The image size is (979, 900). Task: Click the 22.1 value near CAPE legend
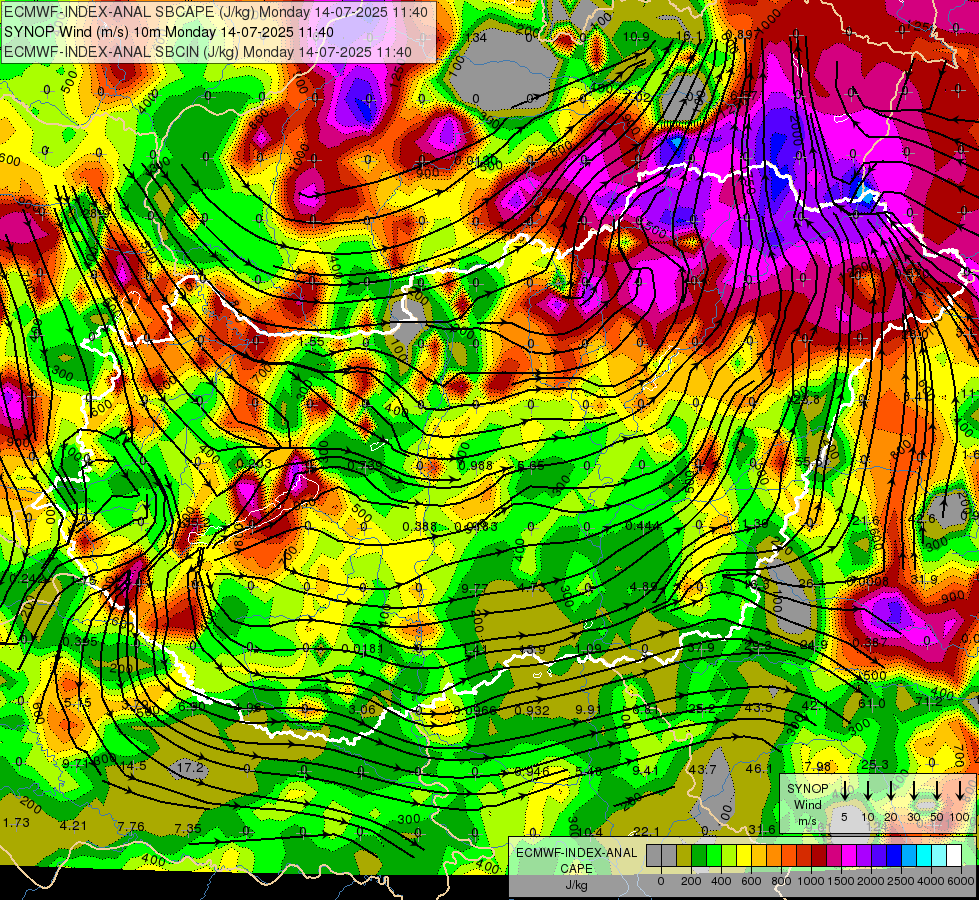(646, 831)
